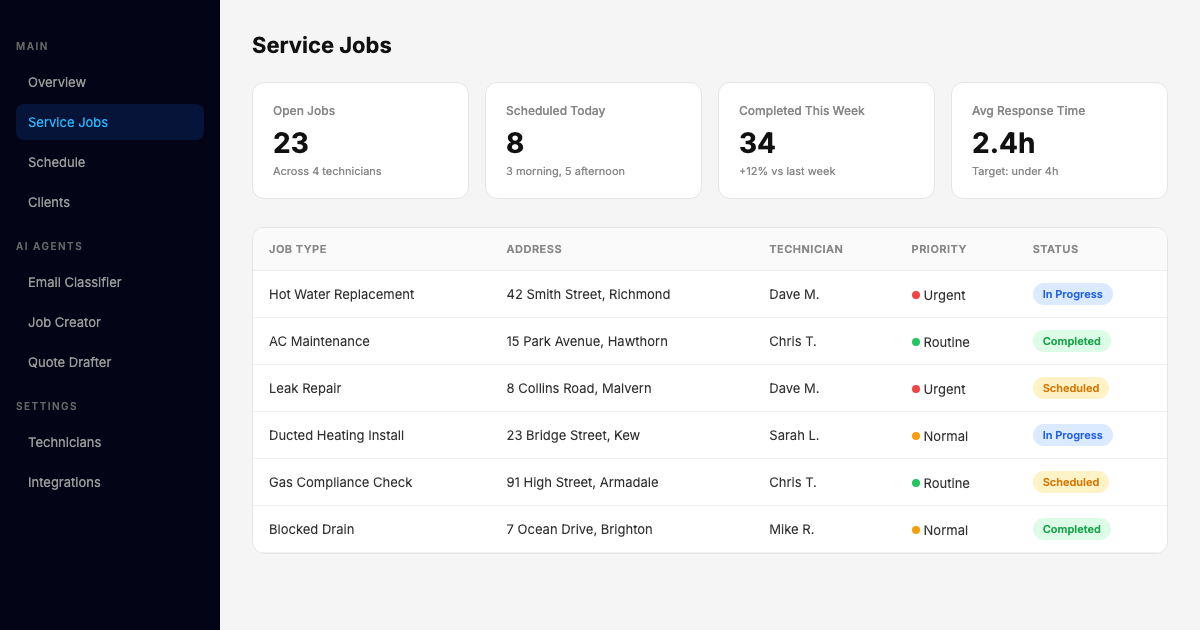The height and width of the screenshot is (630, 1200).
Task: Sort table by the Status column header
Action: 1054,249
